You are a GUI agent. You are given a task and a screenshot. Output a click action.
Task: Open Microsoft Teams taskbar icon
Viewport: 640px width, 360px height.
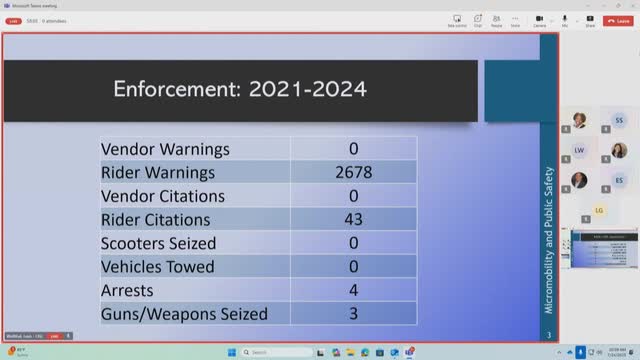click(409, 352)
